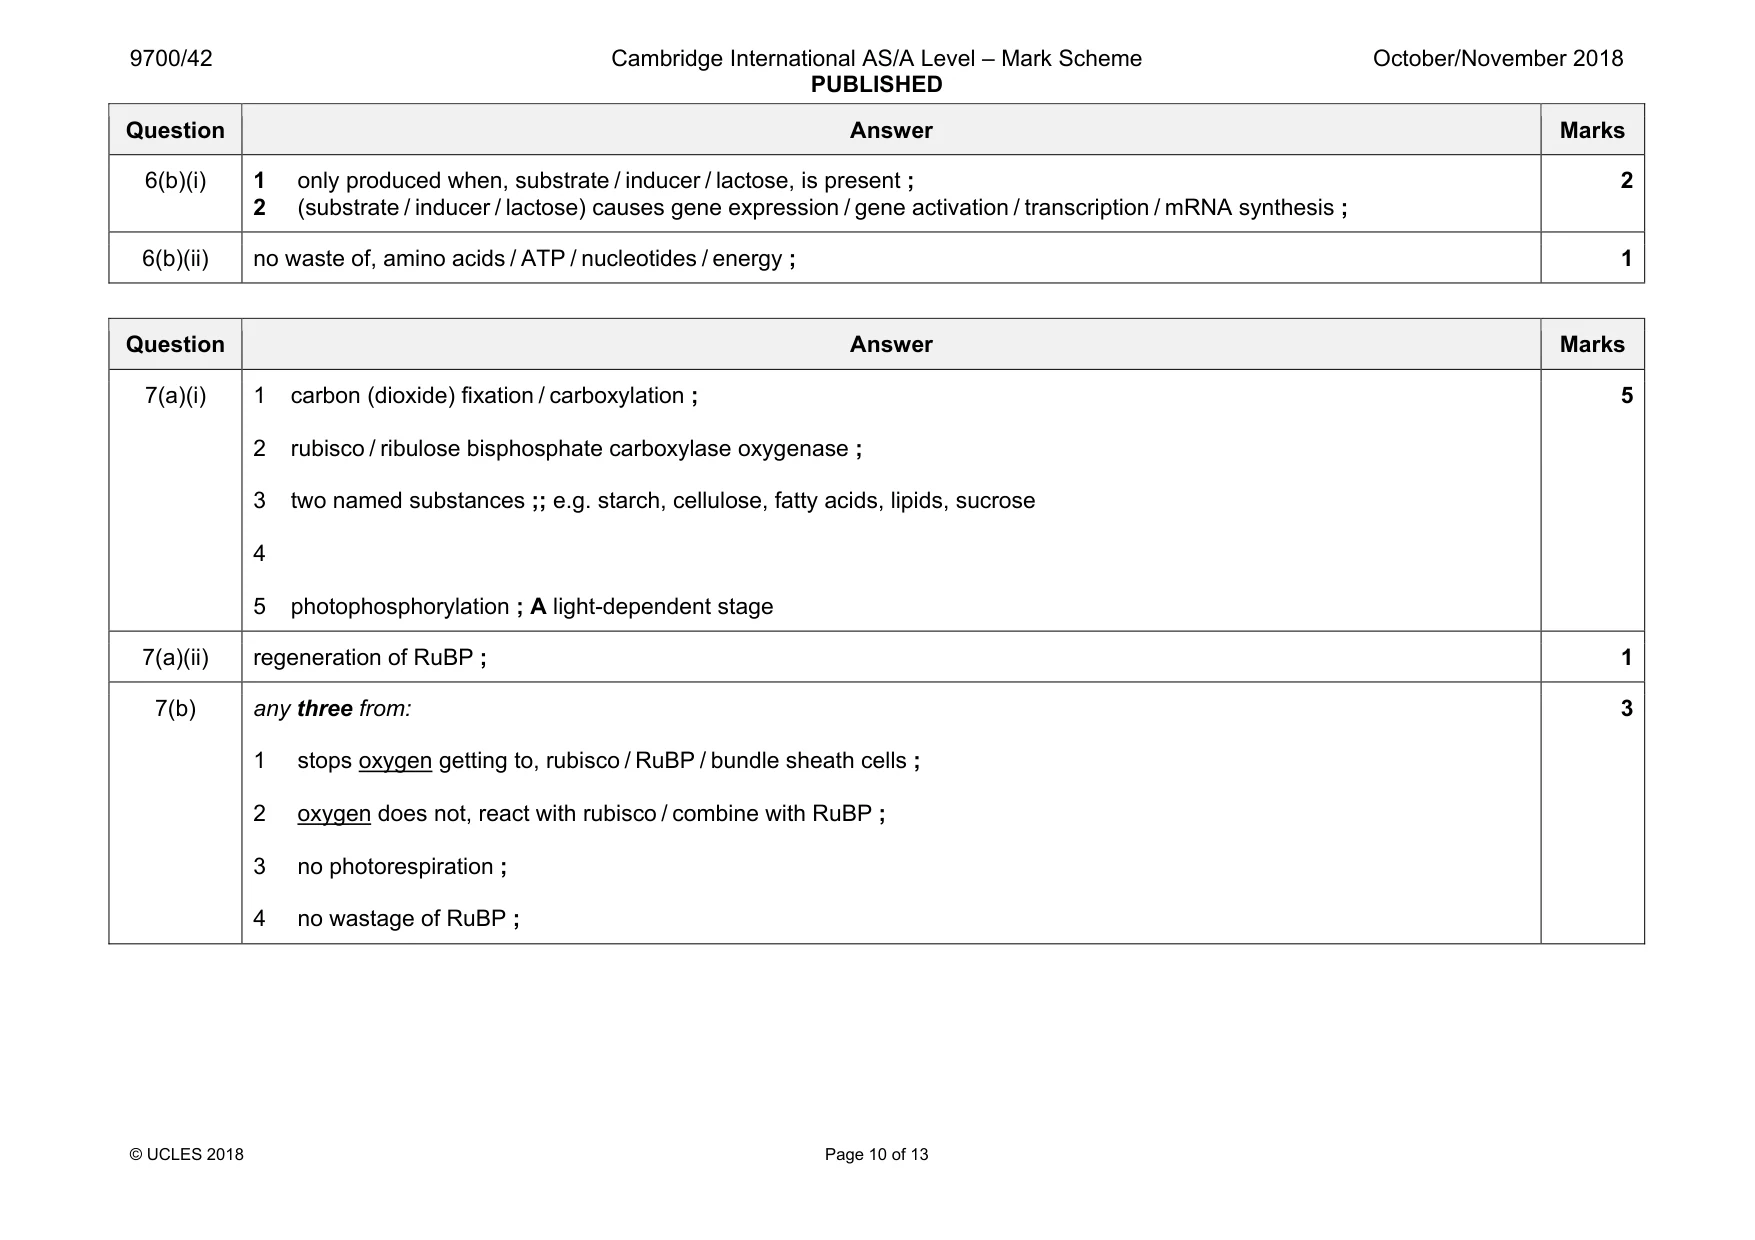The height and width of the screenshot is (1240, 1755).
Task: Click the '6(b)(ii)' question cell
Action: (x=175, y=259)
